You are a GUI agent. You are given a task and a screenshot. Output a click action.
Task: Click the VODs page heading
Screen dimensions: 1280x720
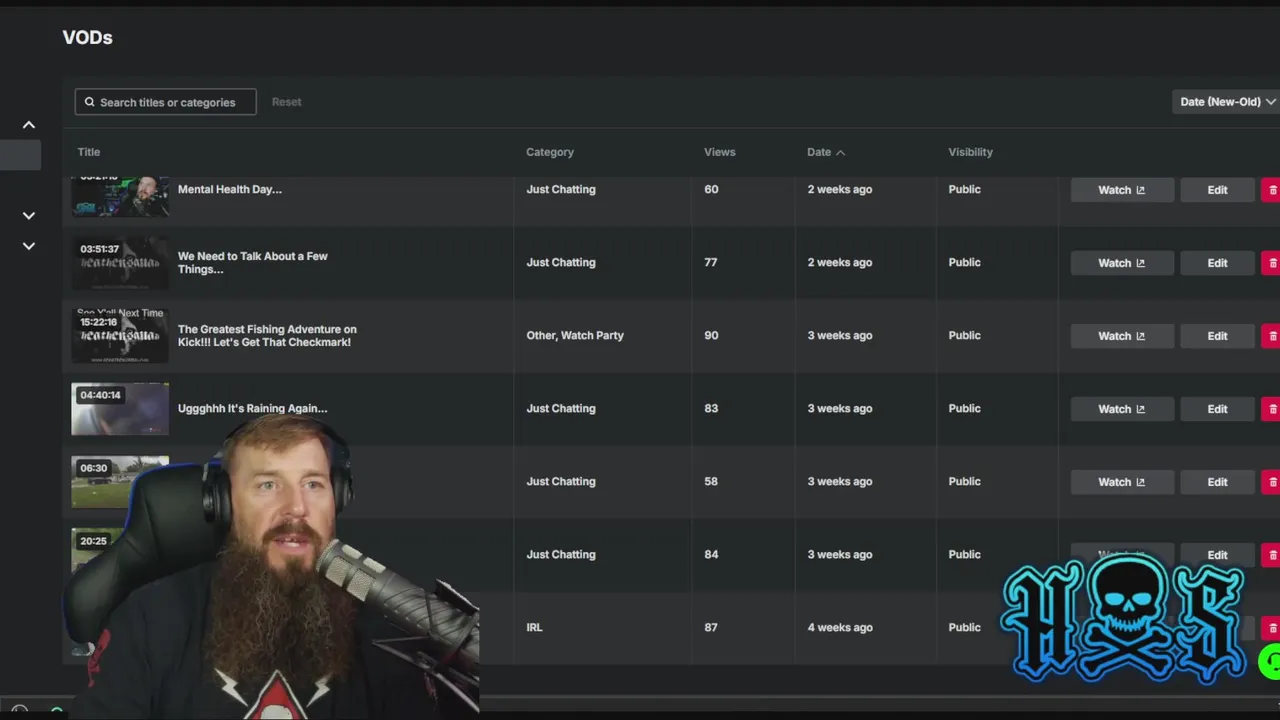click(88, 38)
